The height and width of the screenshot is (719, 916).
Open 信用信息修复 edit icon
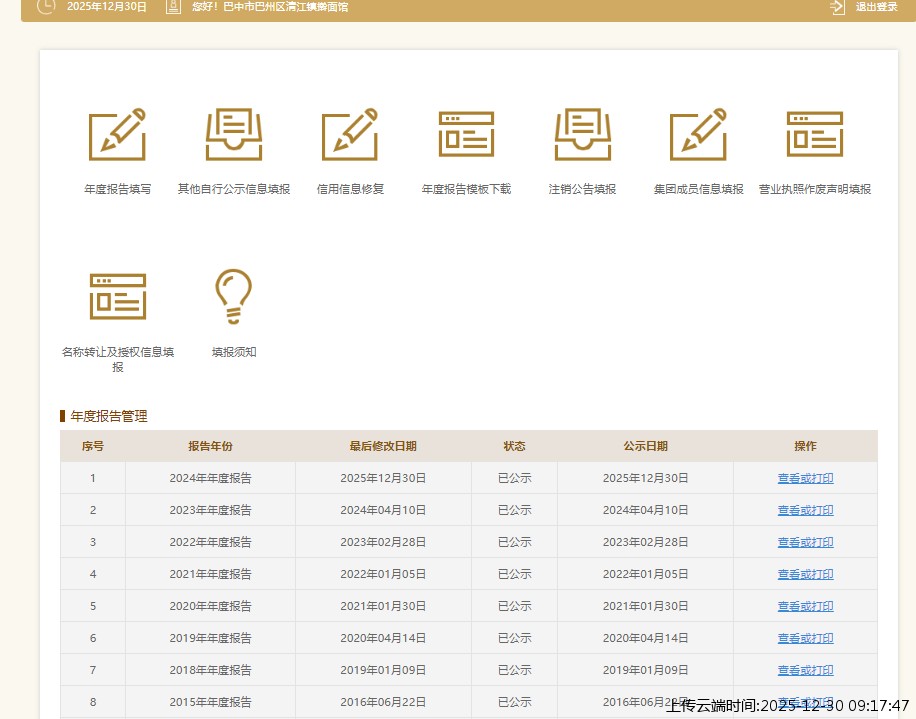[350, 134]
